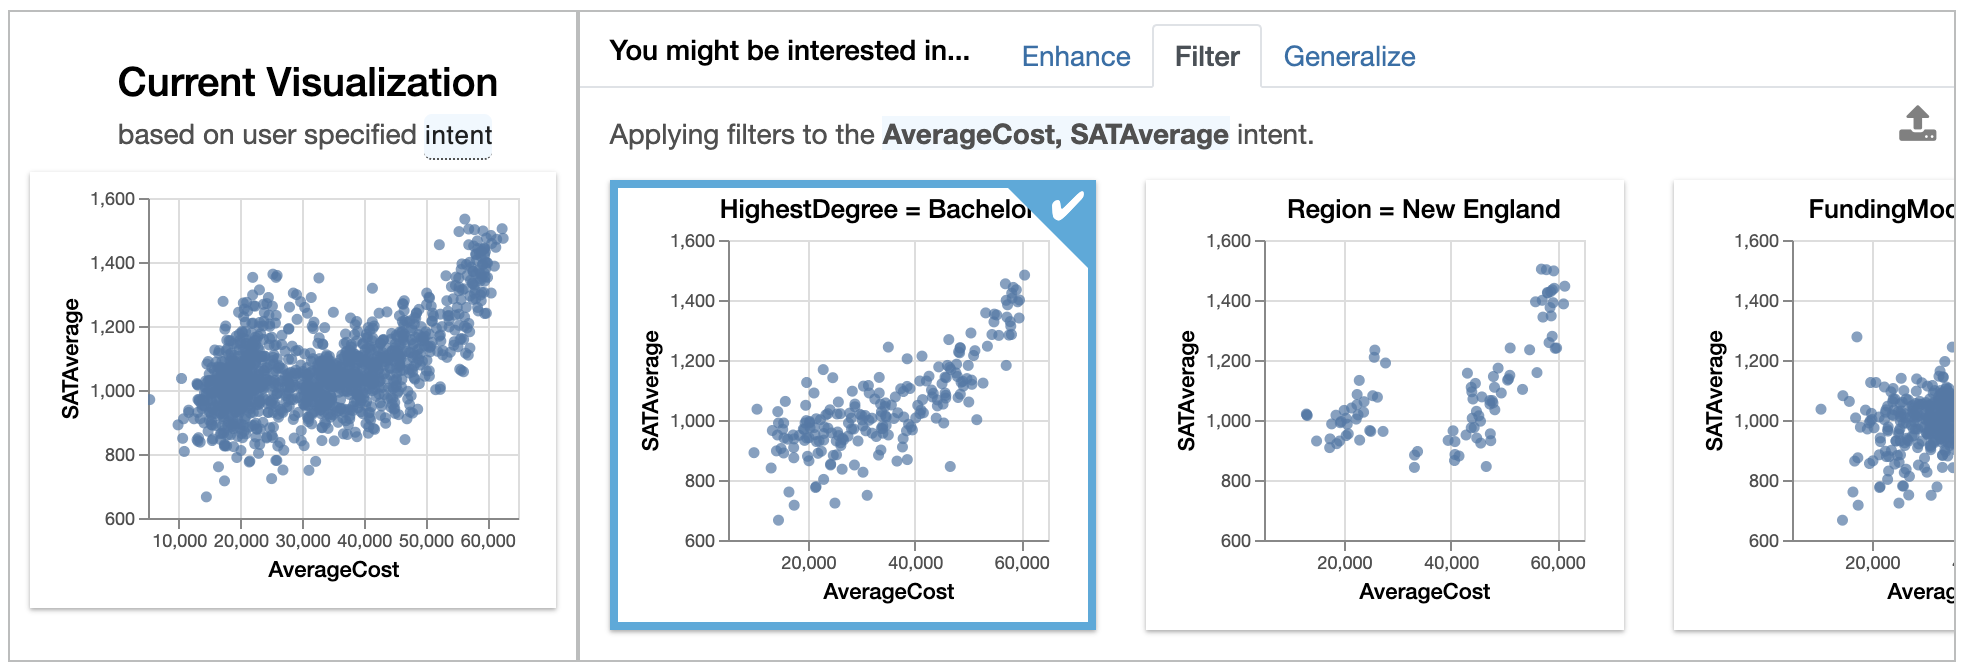Click AverageCost axis label under New England chart

coord(1425,592)
